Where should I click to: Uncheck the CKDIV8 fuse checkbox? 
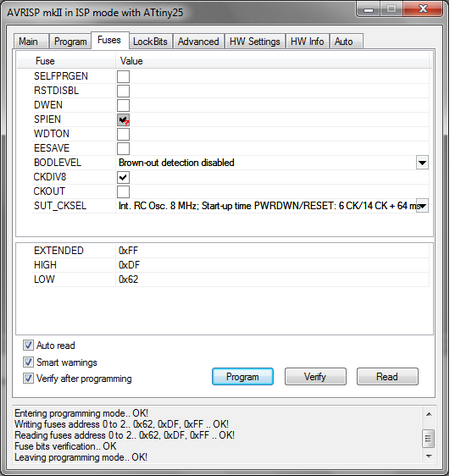(x=123, y=177)
